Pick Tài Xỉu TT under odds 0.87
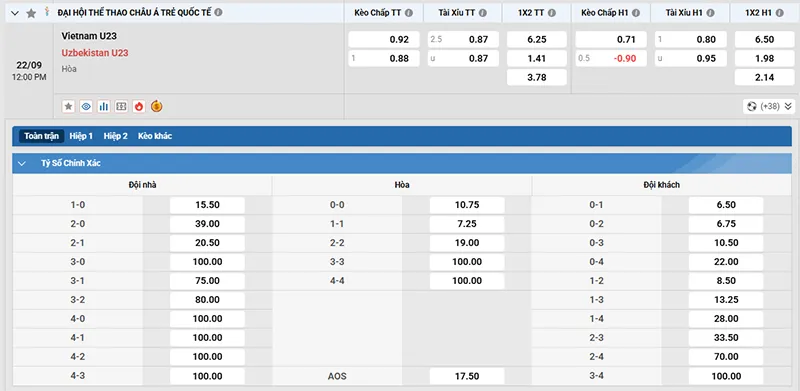800x391 pixels. 463,58
